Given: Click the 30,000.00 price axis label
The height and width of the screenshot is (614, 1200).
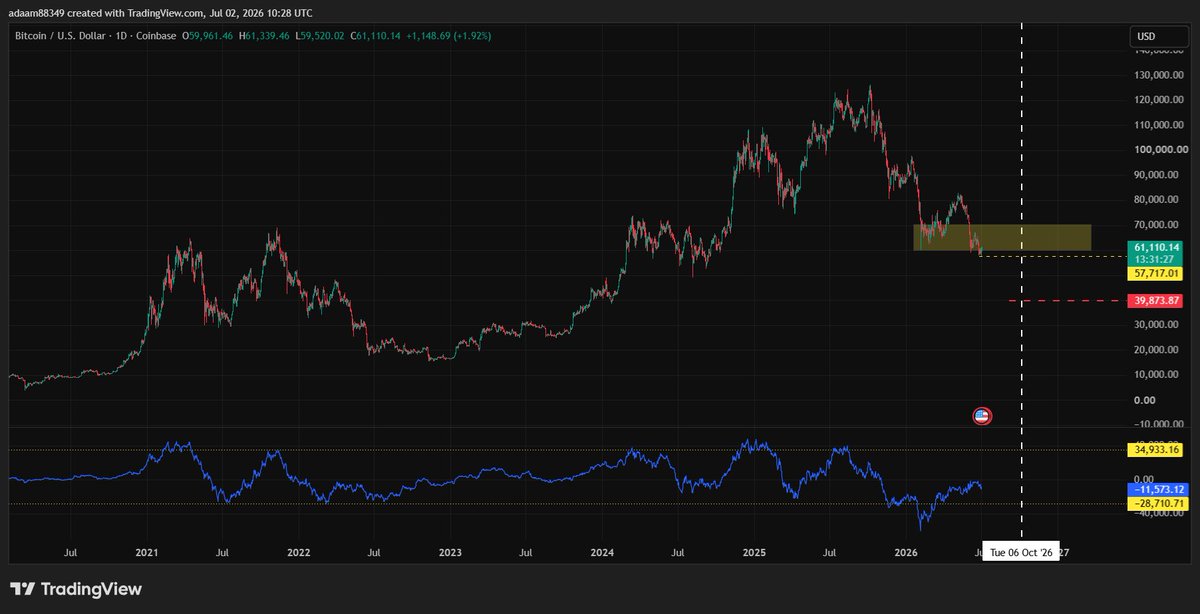Looking at the screenshot, I should coord(1157,325).
